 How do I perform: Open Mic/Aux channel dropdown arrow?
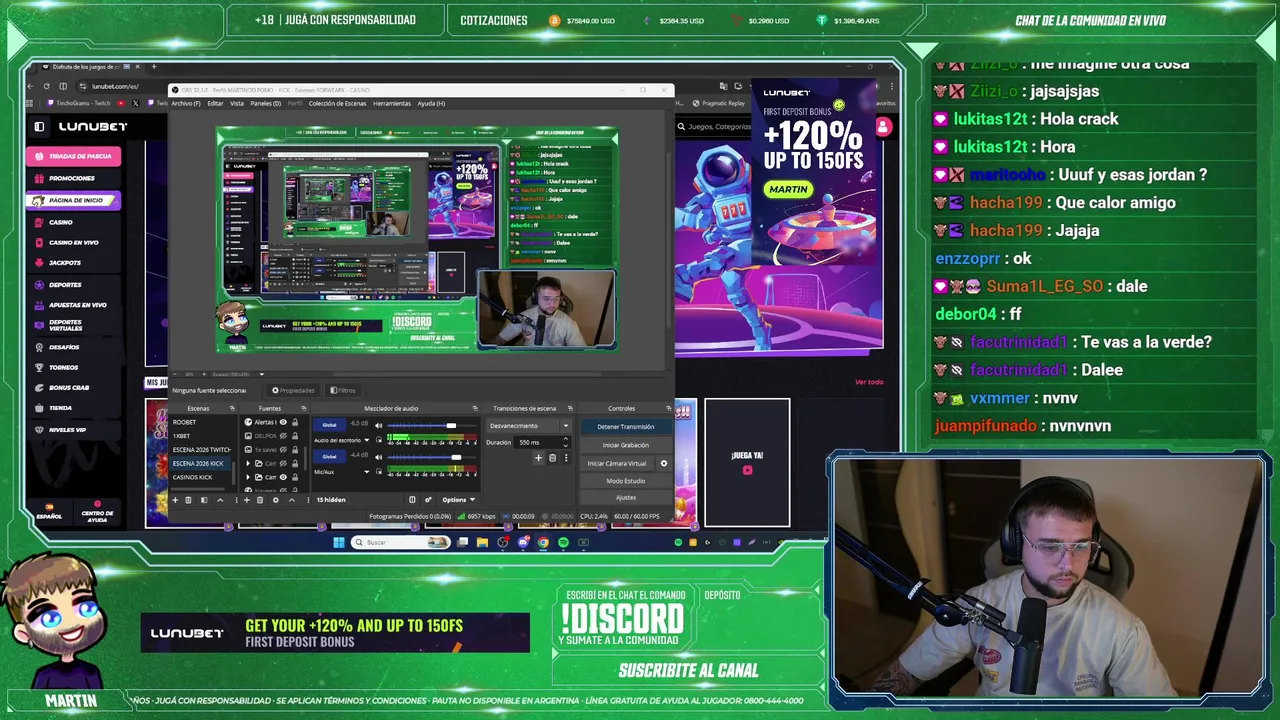tap(367, 472)
